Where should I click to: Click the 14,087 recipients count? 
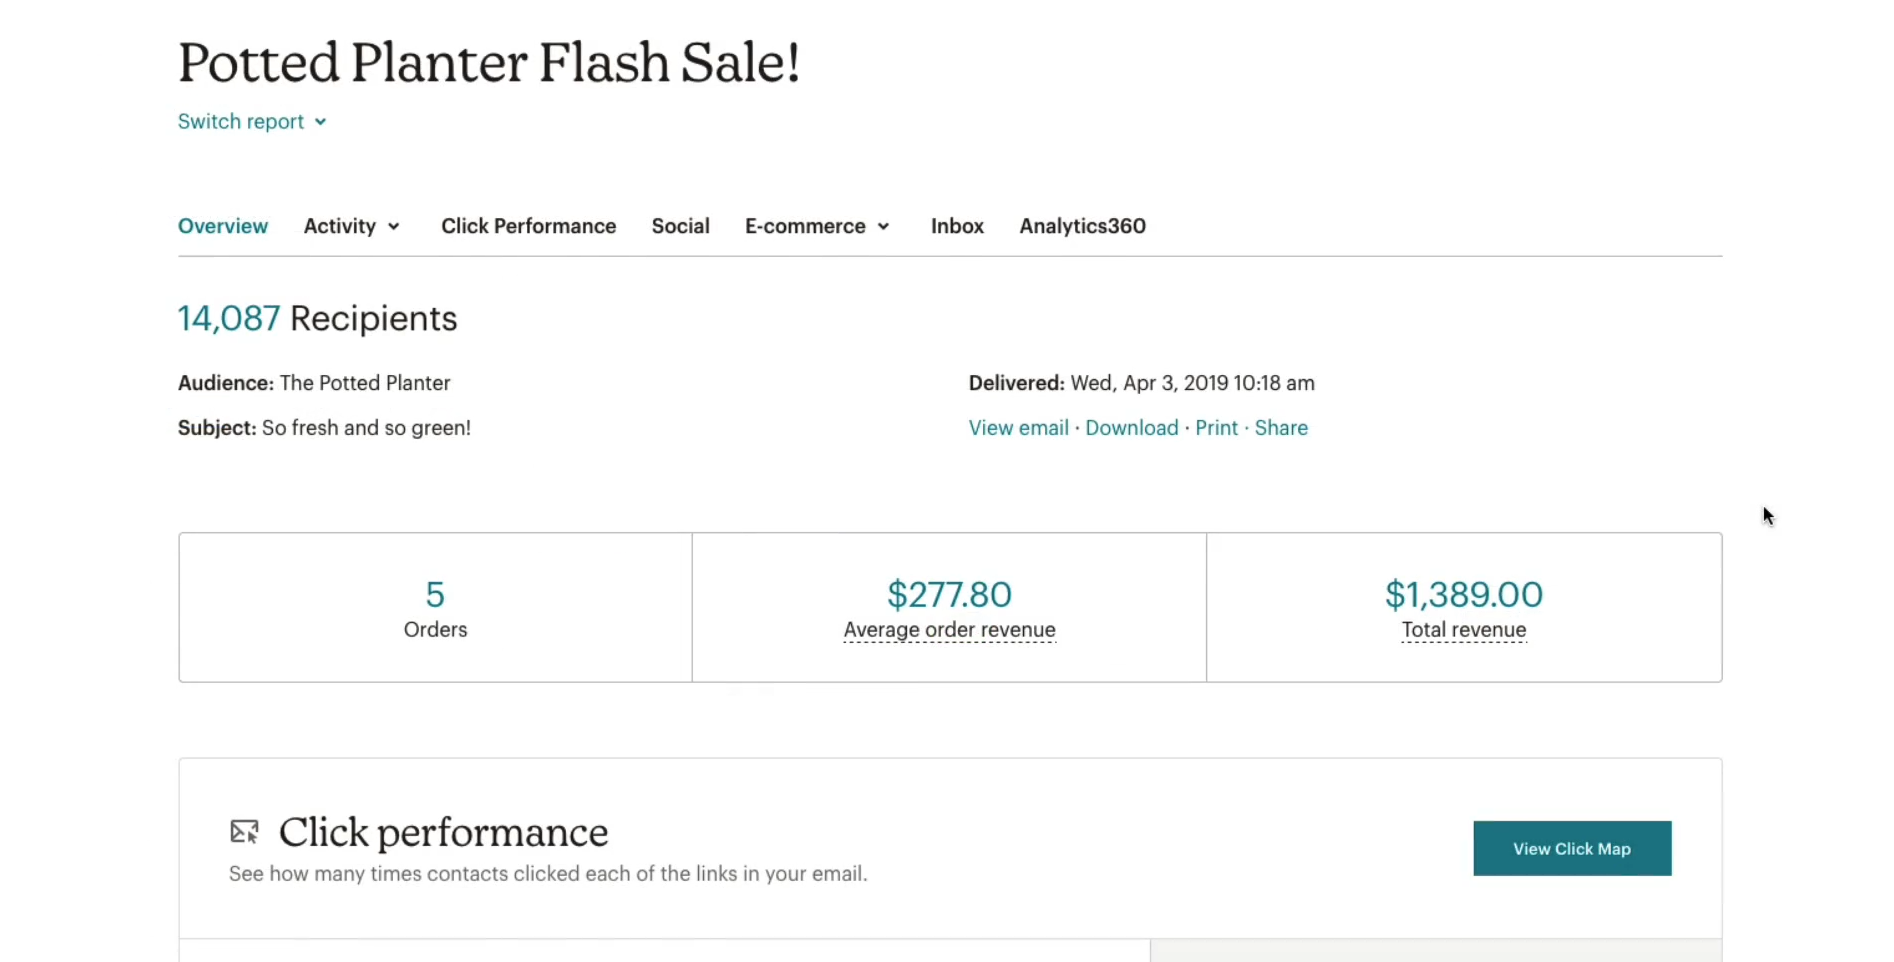[229, 319]
